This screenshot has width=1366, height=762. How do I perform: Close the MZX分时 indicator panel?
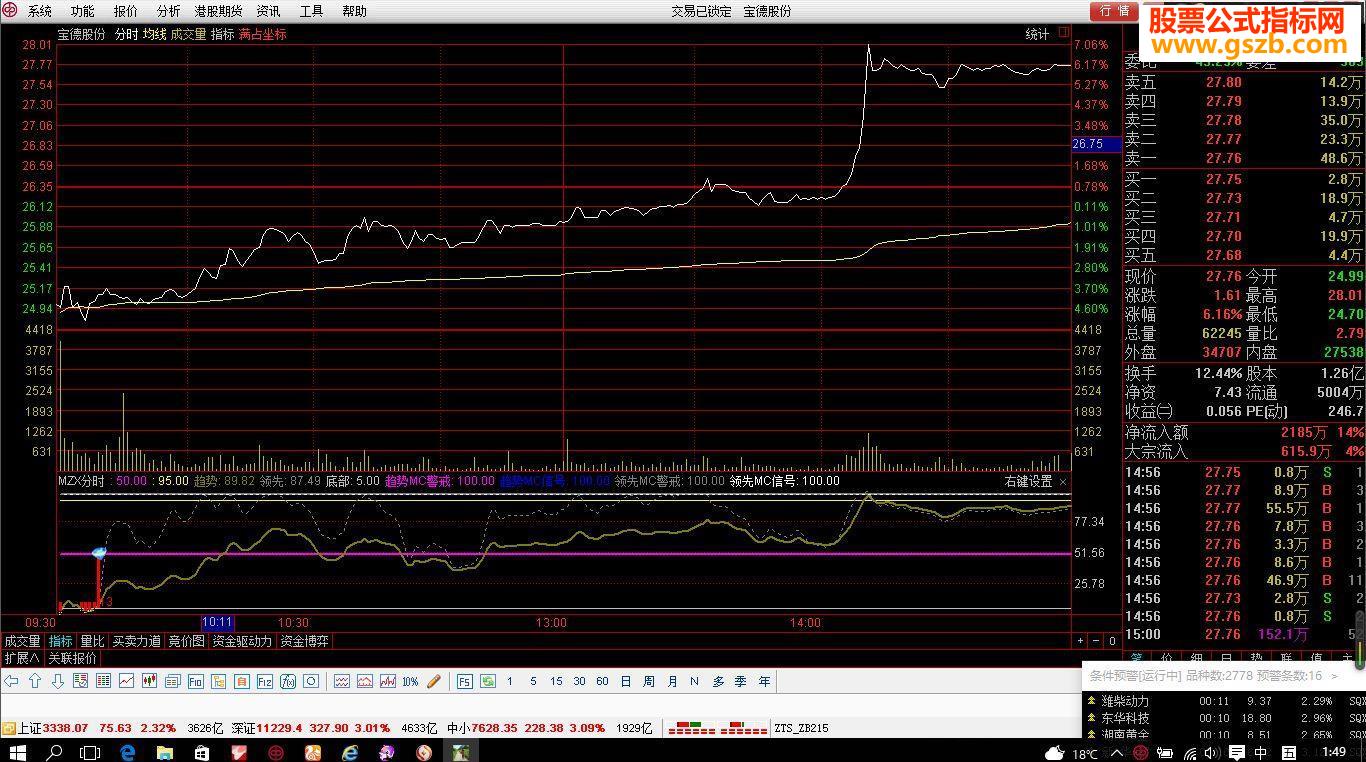pos(1063,481)
